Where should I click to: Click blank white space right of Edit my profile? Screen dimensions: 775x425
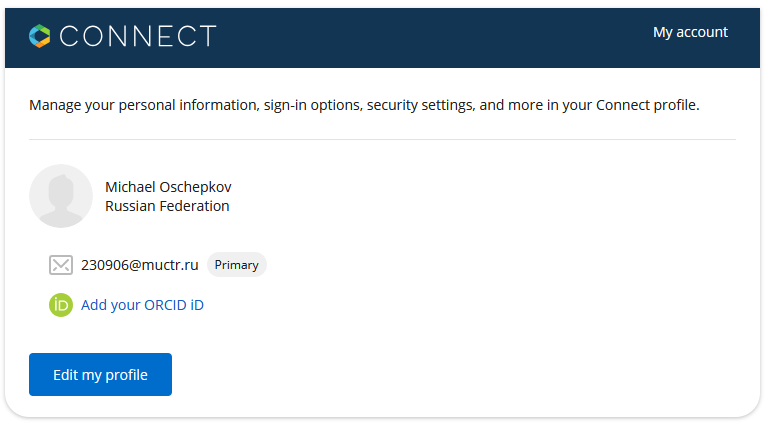[450, 374]
